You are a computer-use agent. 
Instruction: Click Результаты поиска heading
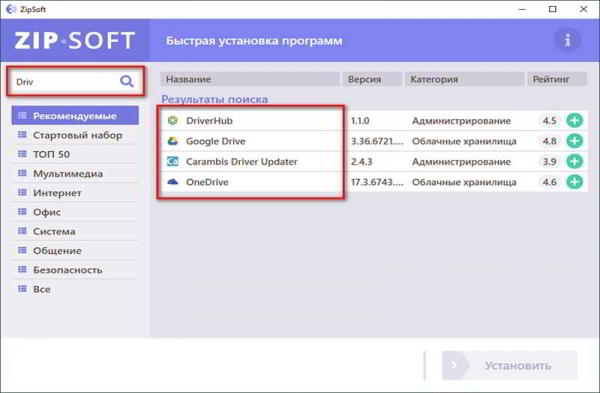[x=215, y=99]
